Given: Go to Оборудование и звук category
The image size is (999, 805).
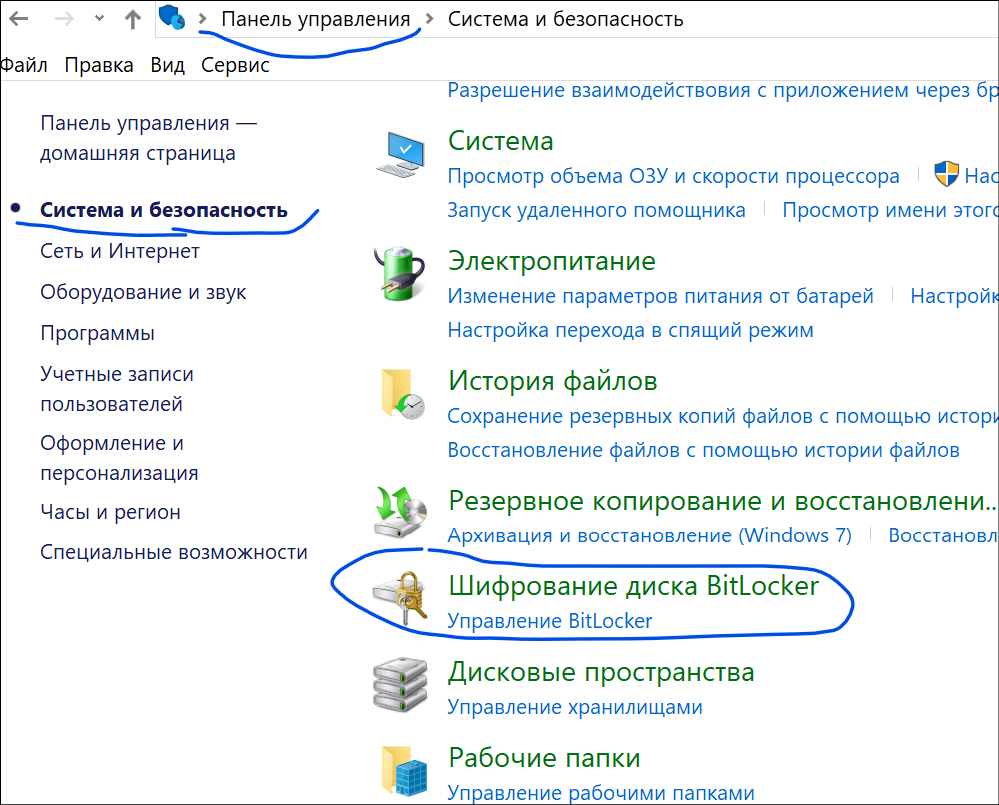Looking at the screenshot, I should point(143,292).
